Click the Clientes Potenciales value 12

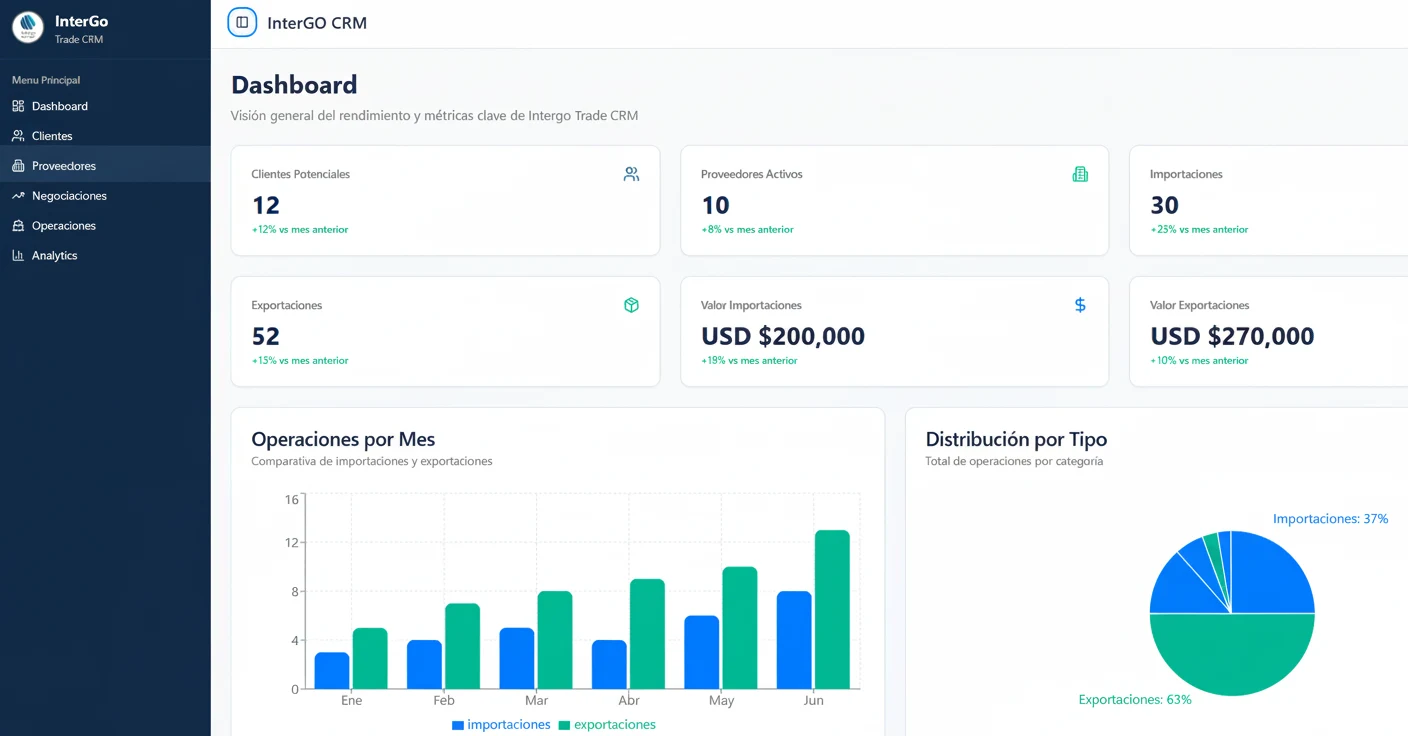point(266,205)
